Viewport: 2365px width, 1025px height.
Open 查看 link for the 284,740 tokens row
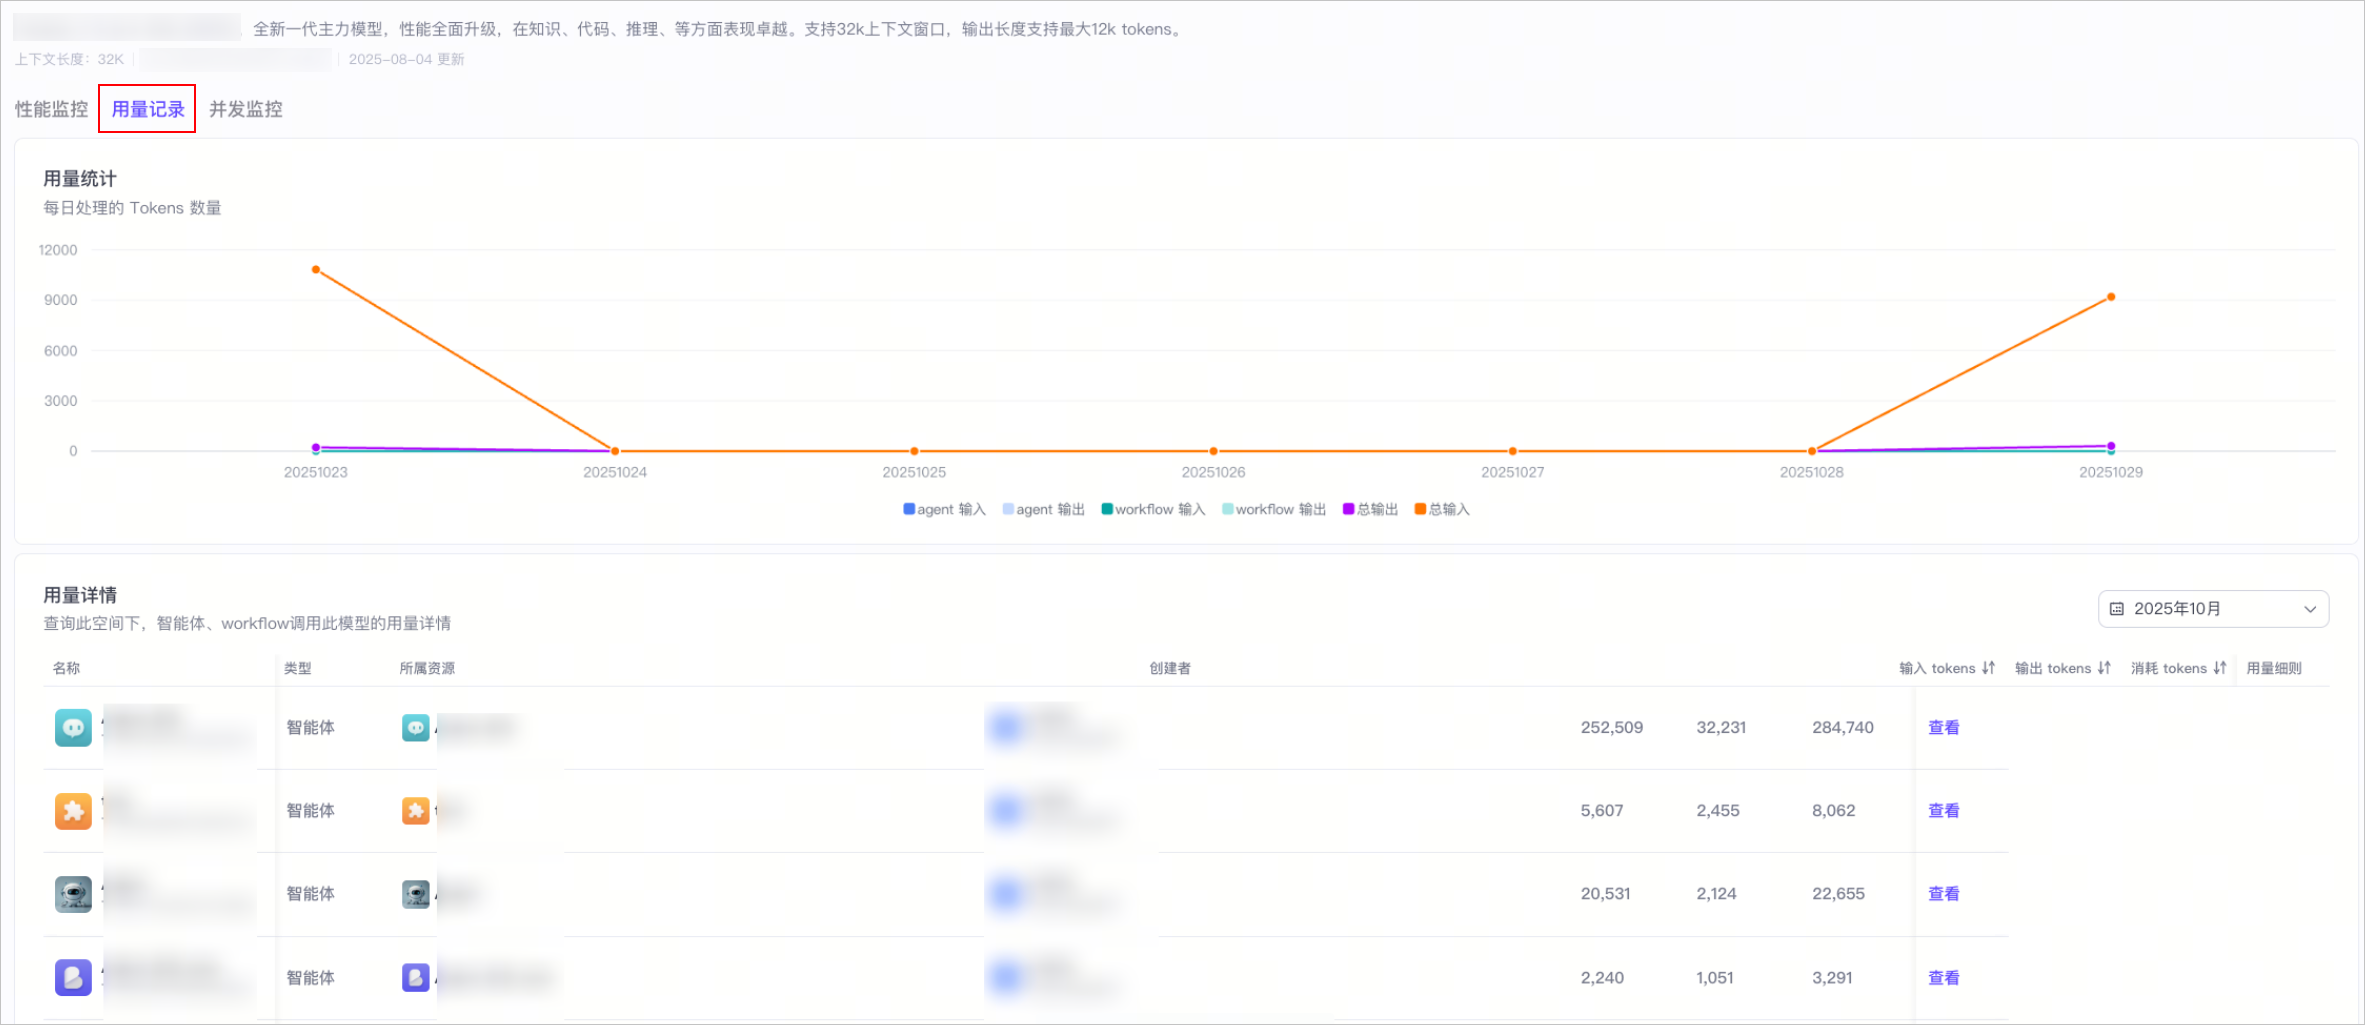(1944, 727)
